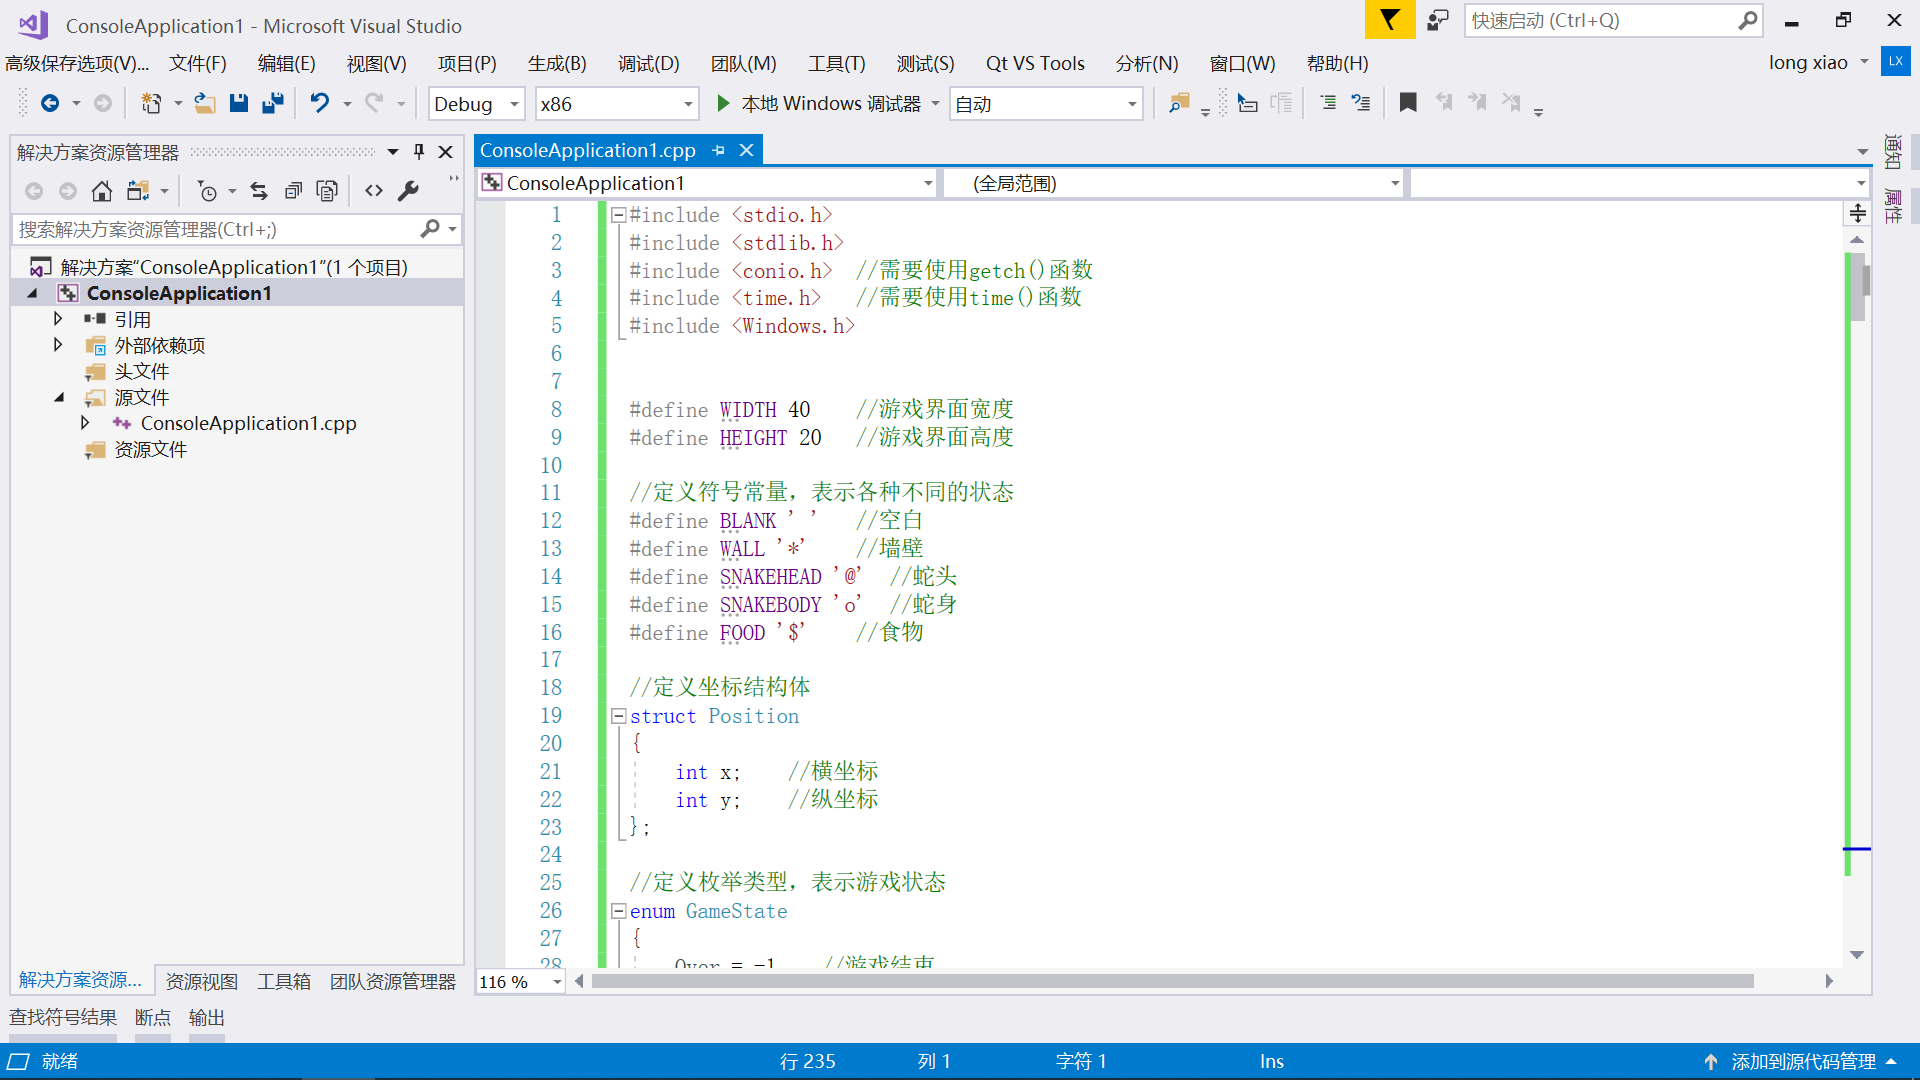Click the Undo arrow icon
Image resolution: width=1920 pixels, height=1080 pixels.
pyautogui.click(x=319, y=103)
